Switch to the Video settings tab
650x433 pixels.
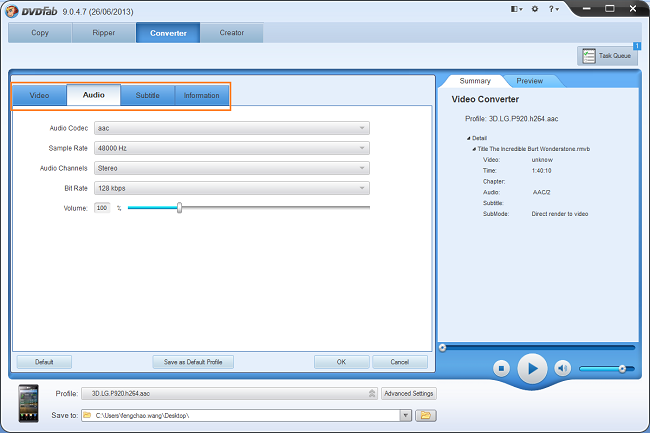coord(39,95)
